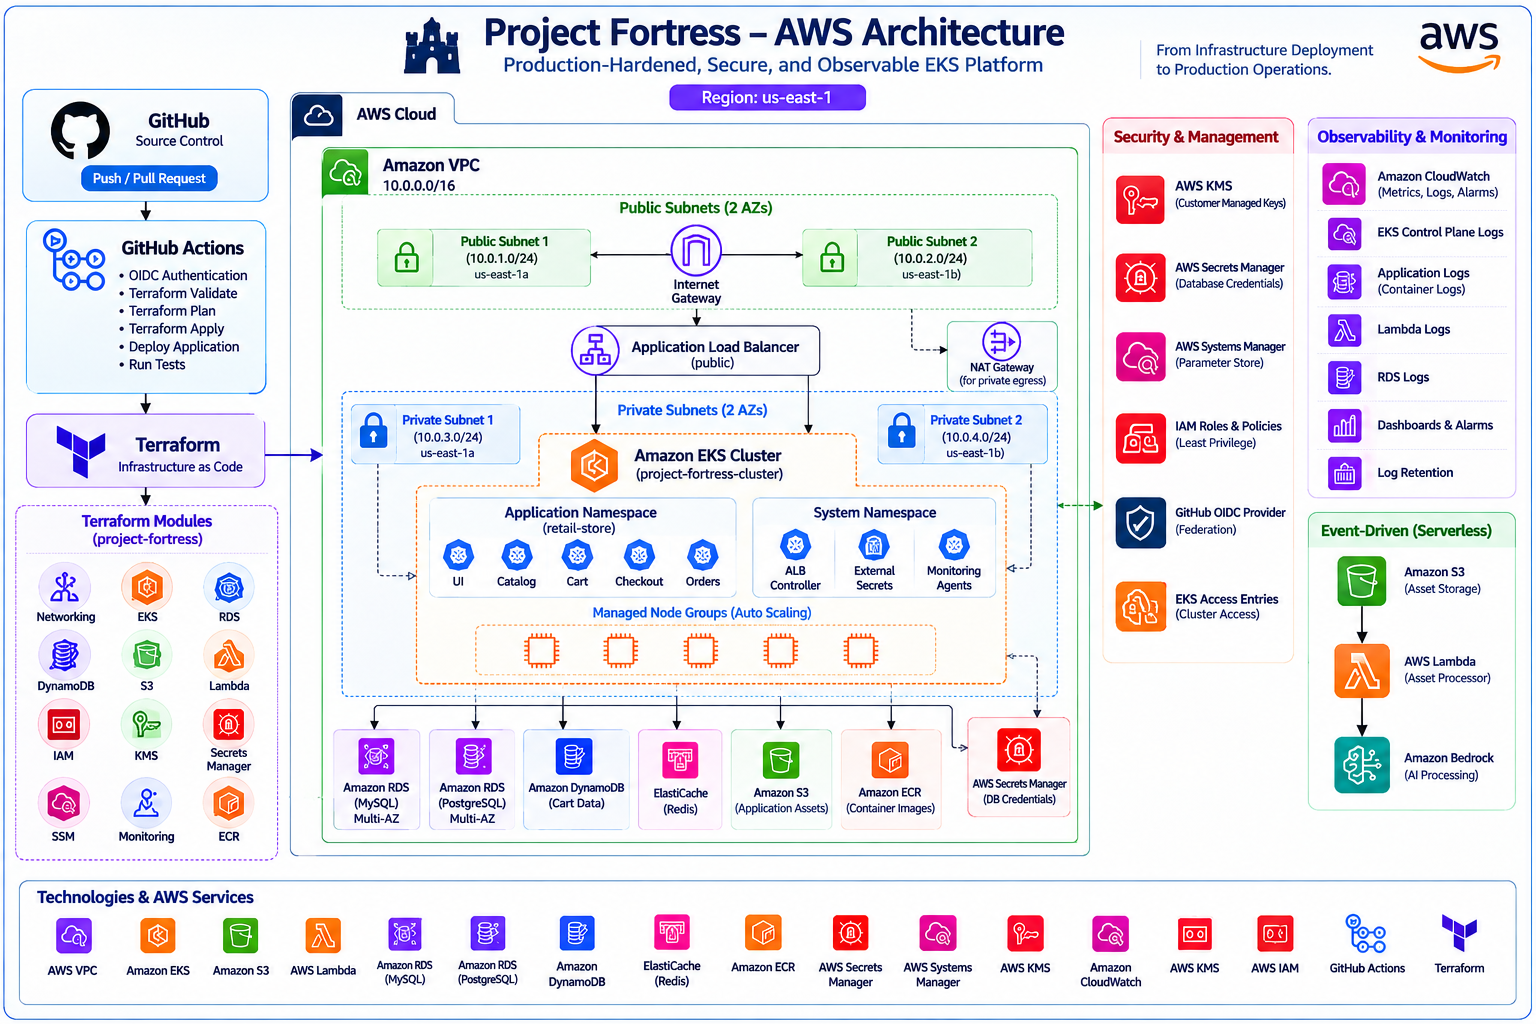
Task: Select the Amazon Bedrock AI Processing icon
Action: click(1361, 765)
